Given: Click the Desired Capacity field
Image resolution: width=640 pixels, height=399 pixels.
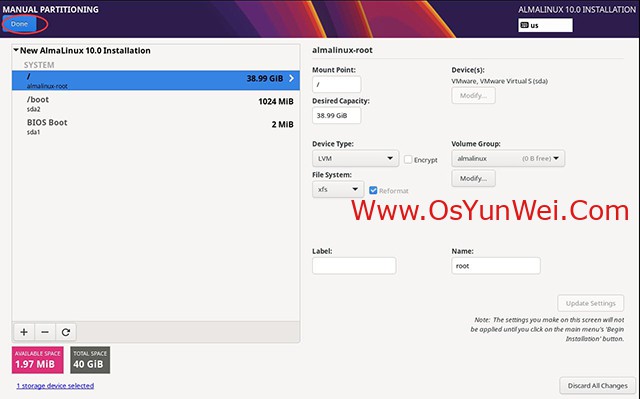Looking at the screenshot, I should click(x=336, y=115).
